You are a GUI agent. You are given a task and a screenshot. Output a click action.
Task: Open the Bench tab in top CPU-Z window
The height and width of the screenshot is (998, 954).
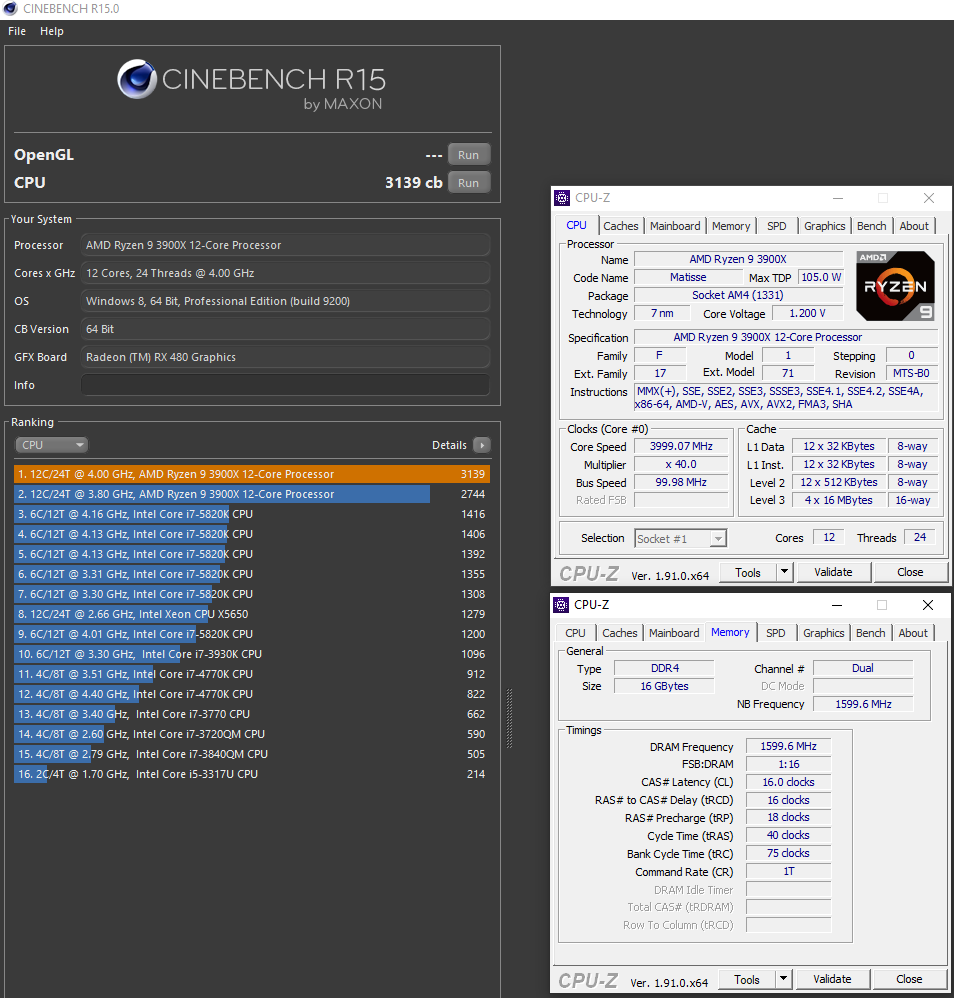click(x=872, y=226)
